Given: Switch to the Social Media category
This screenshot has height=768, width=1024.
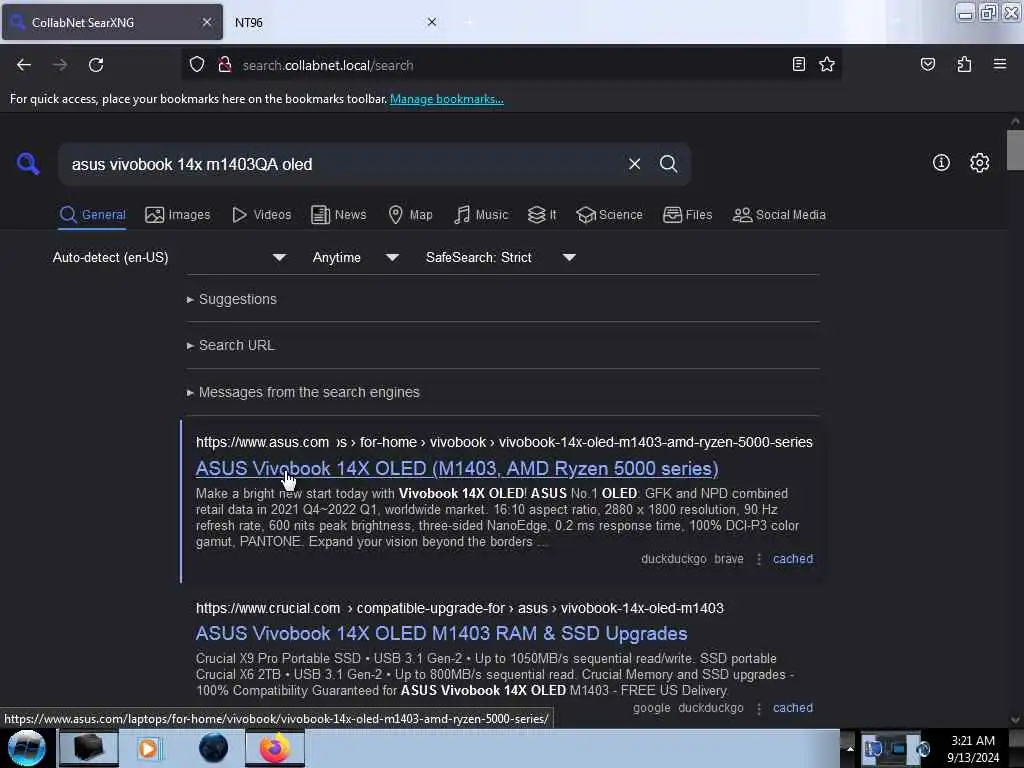Looking at the screenshot, I should pyautogui.click(x=779, y=215).
